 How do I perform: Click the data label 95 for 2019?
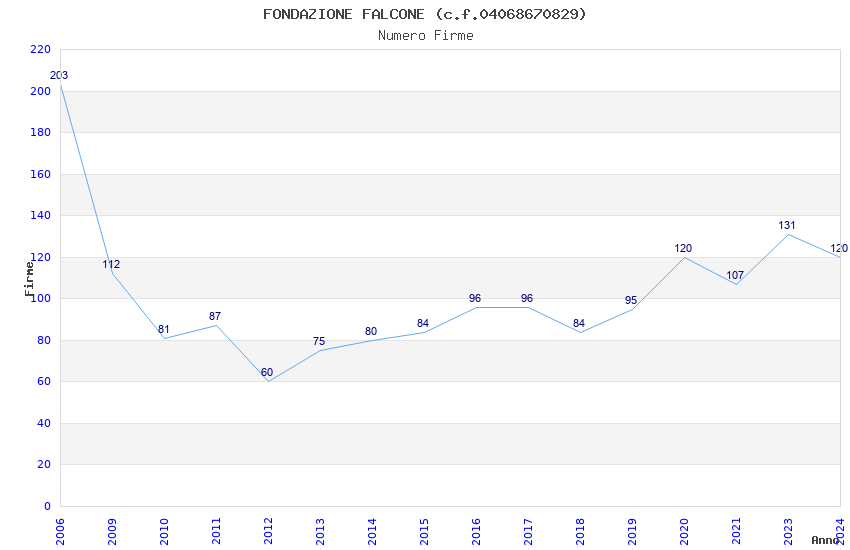point(631,301)
